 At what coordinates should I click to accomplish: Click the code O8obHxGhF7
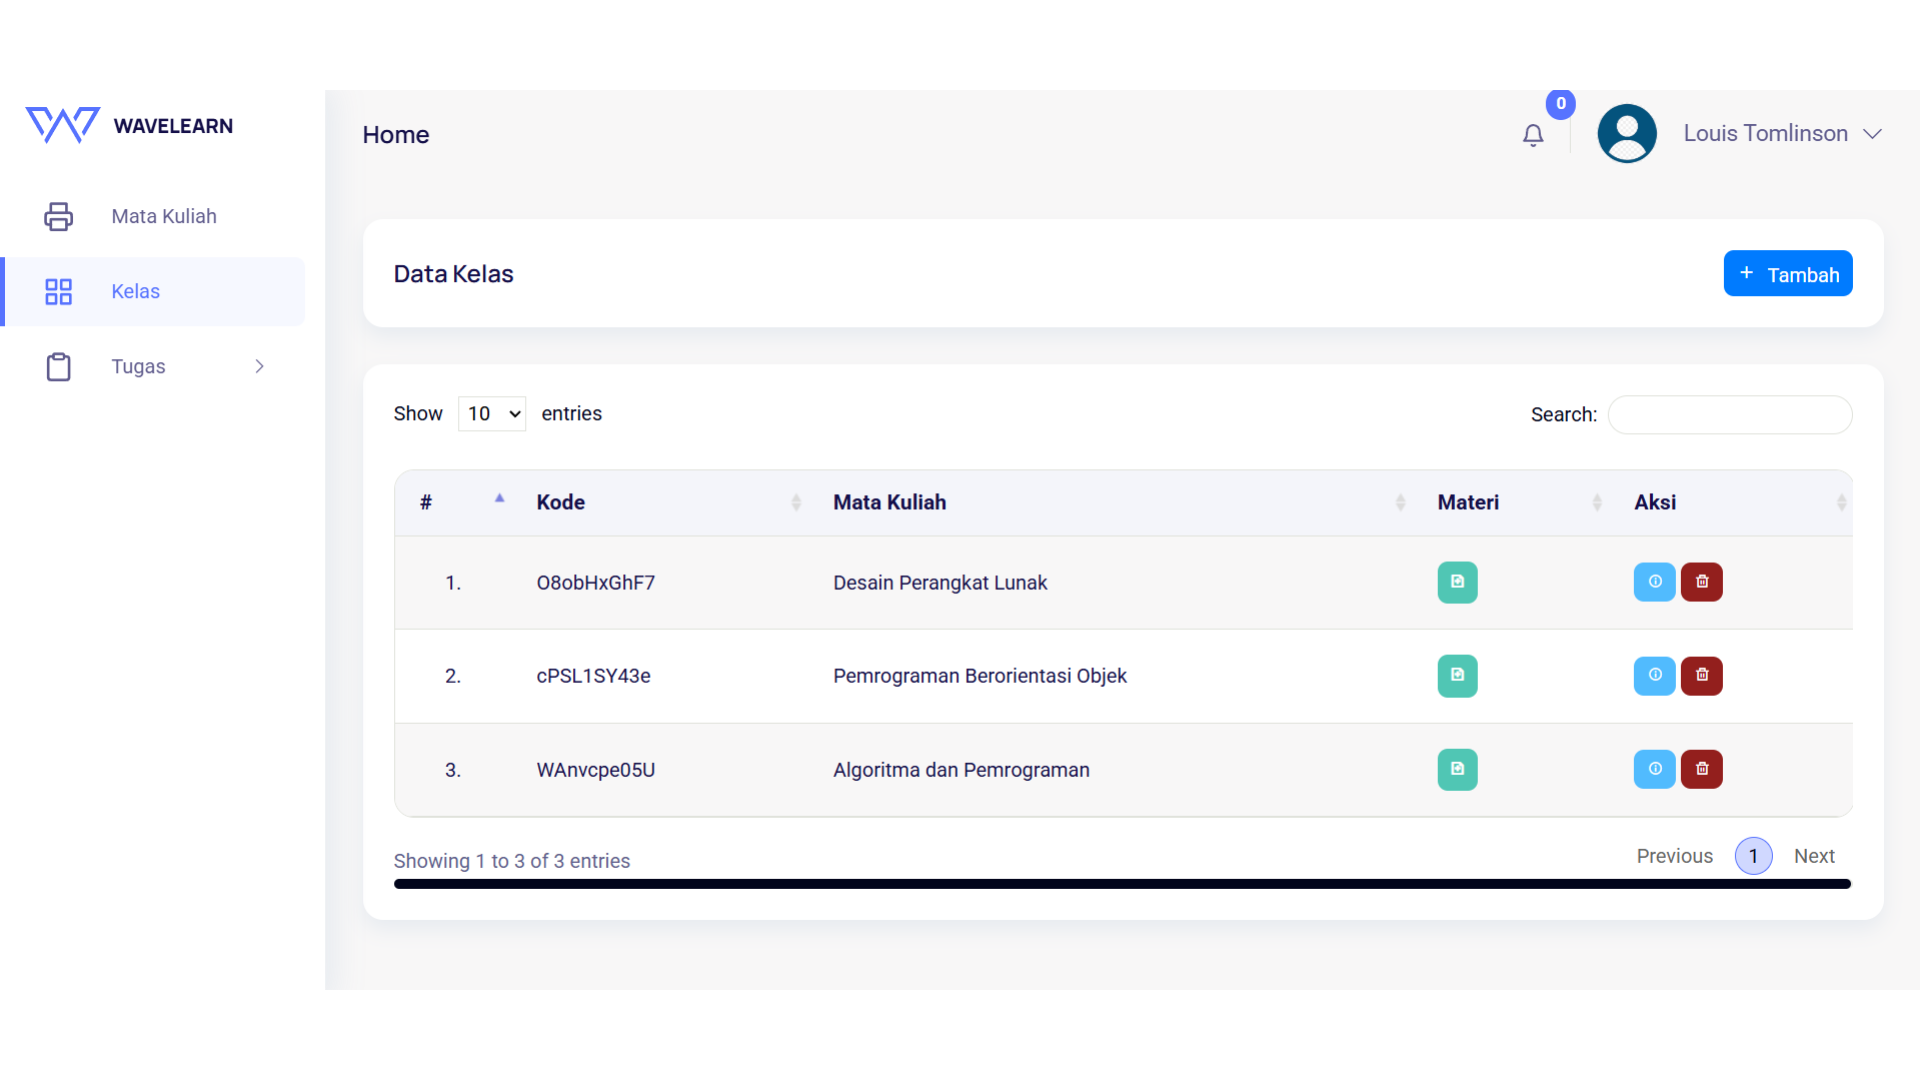596,583
